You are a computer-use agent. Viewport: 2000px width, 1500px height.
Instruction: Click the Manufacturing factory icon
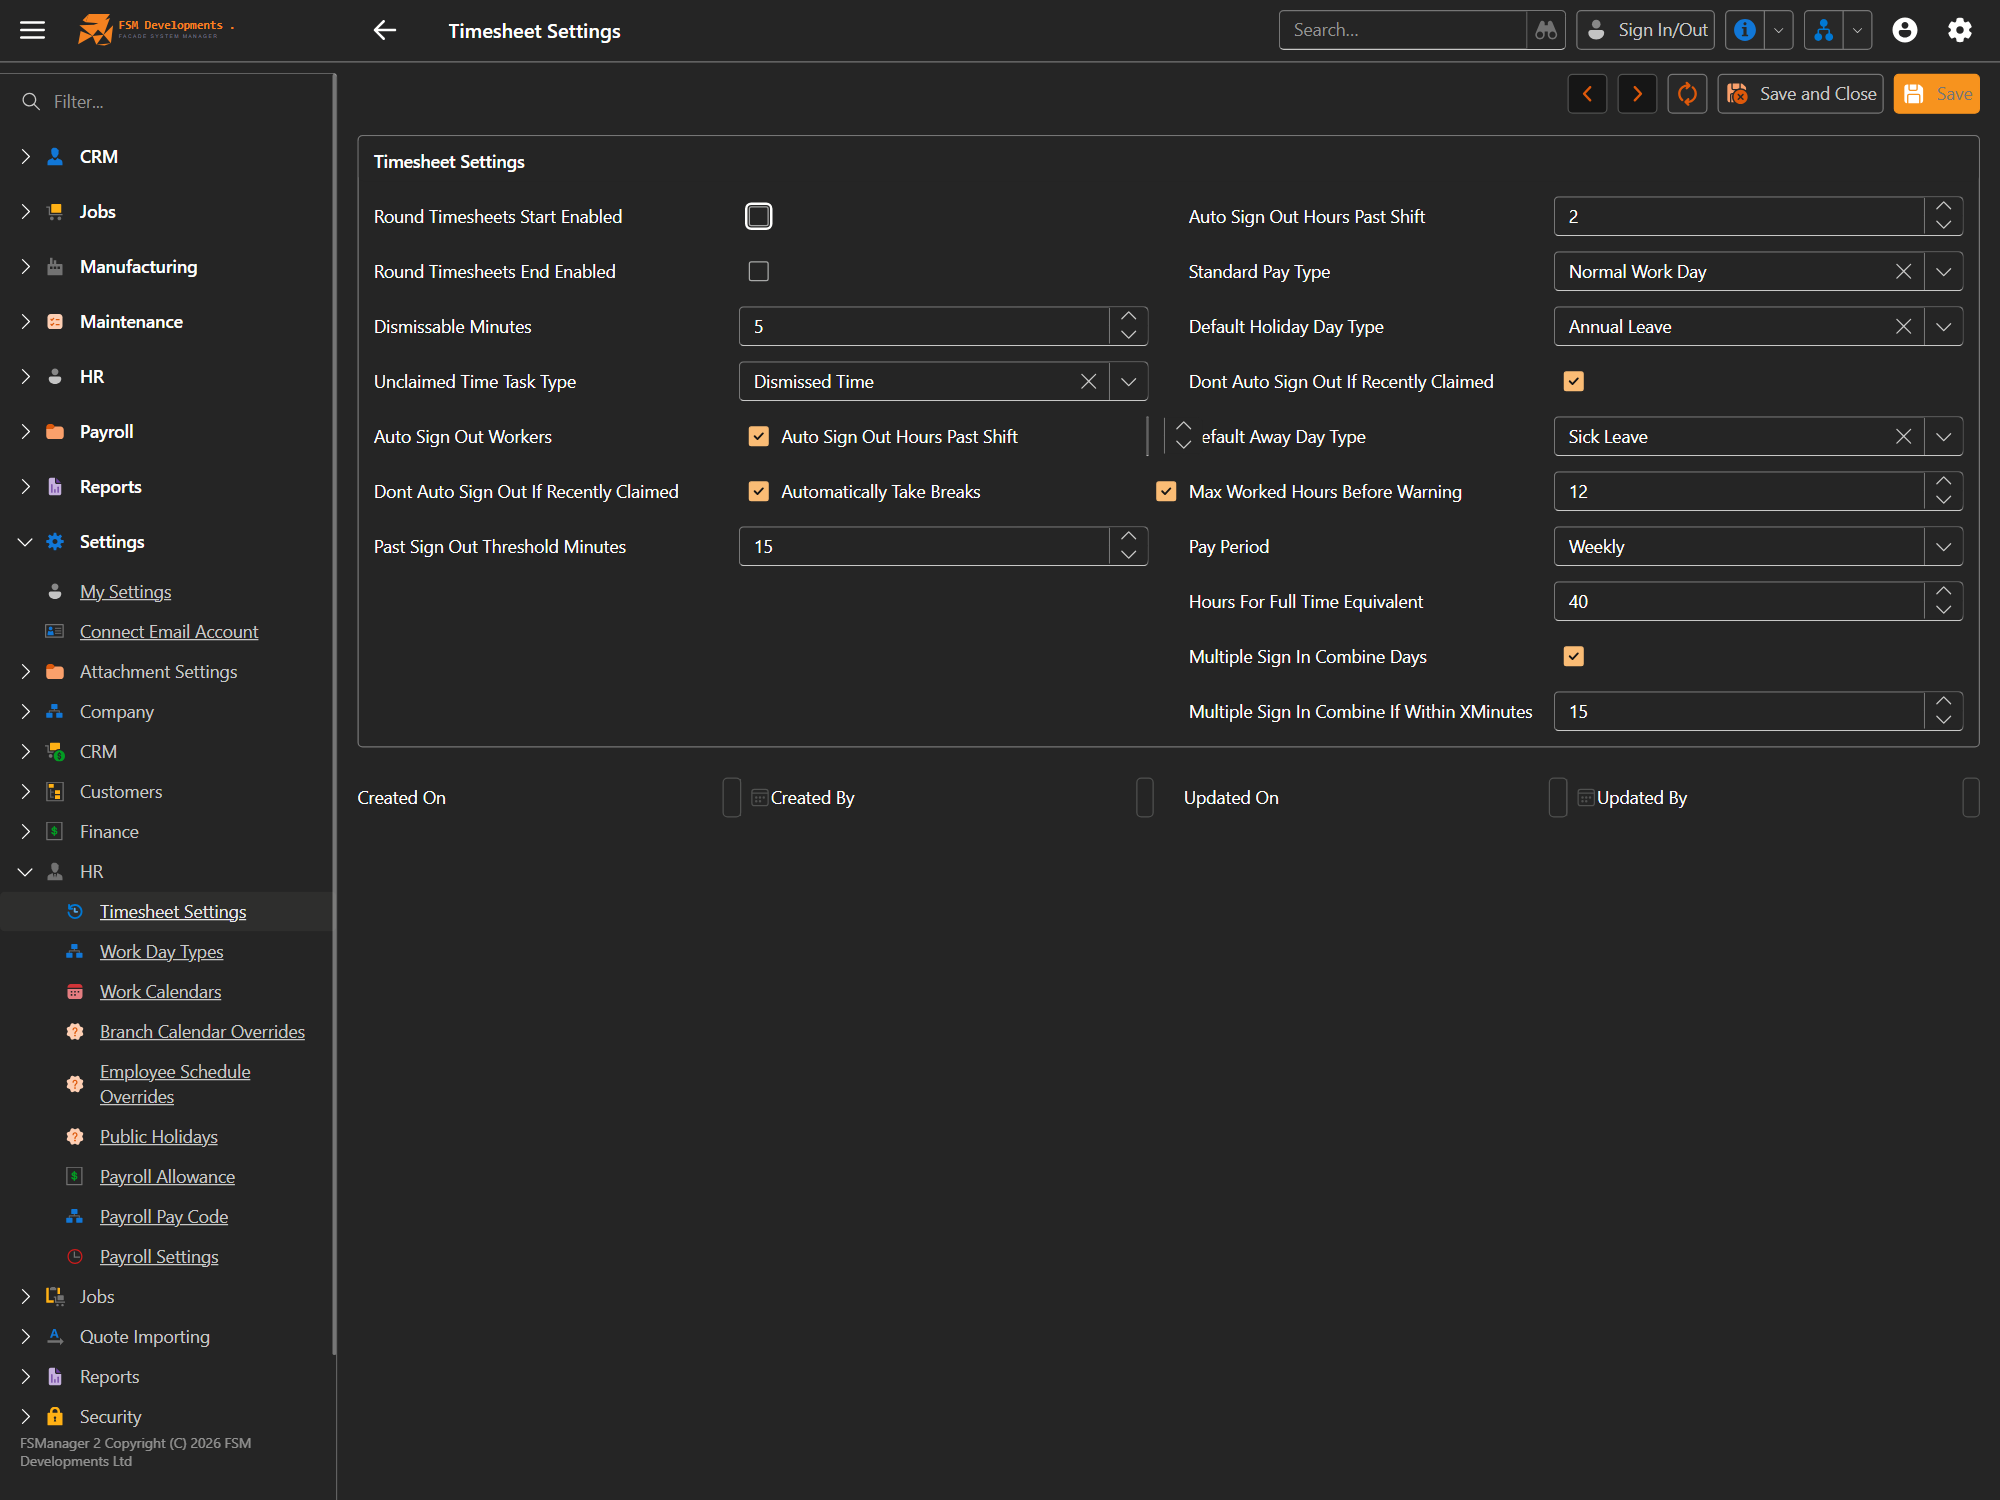click(x=56, y=267)
